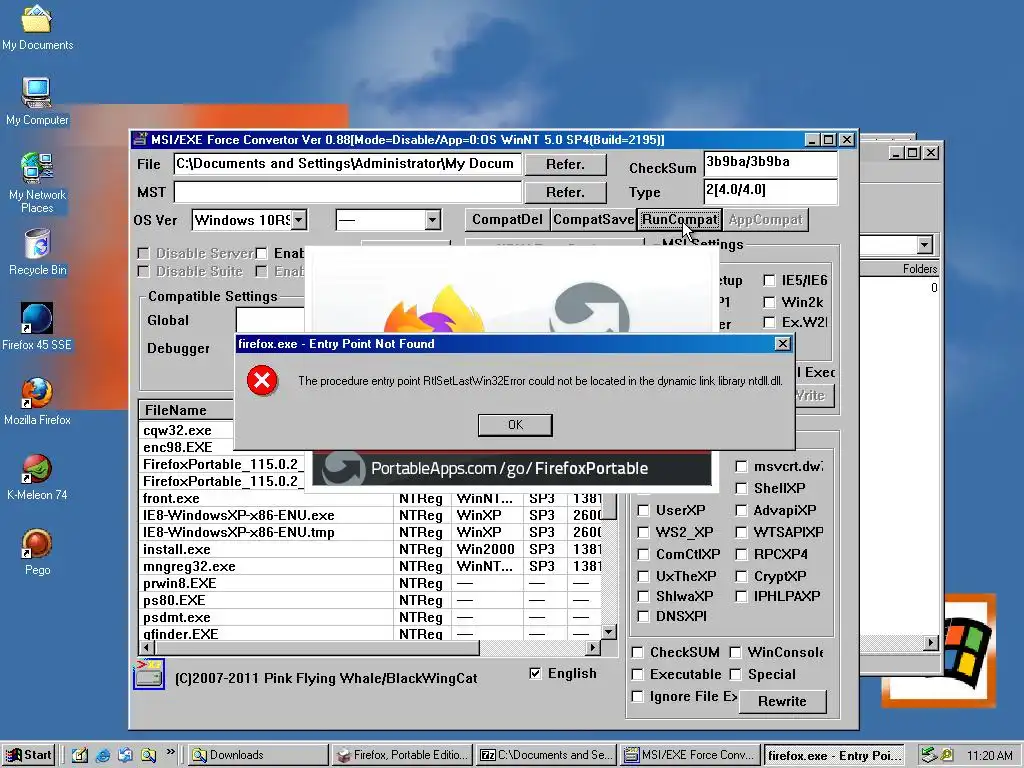Click the red error icon in dialog
1024x768 pixels.
(262, 380)
